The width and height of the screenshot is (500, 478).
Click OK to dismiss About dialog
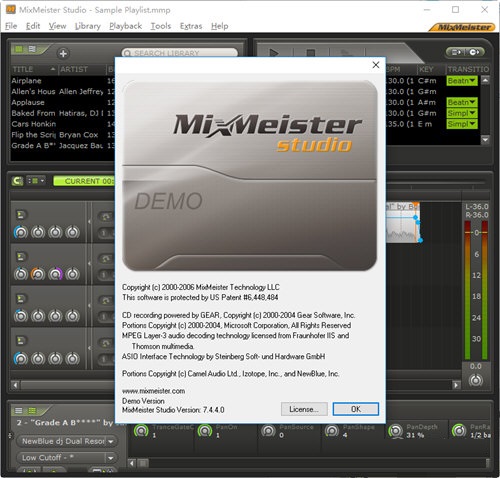[x=356, y=409]
